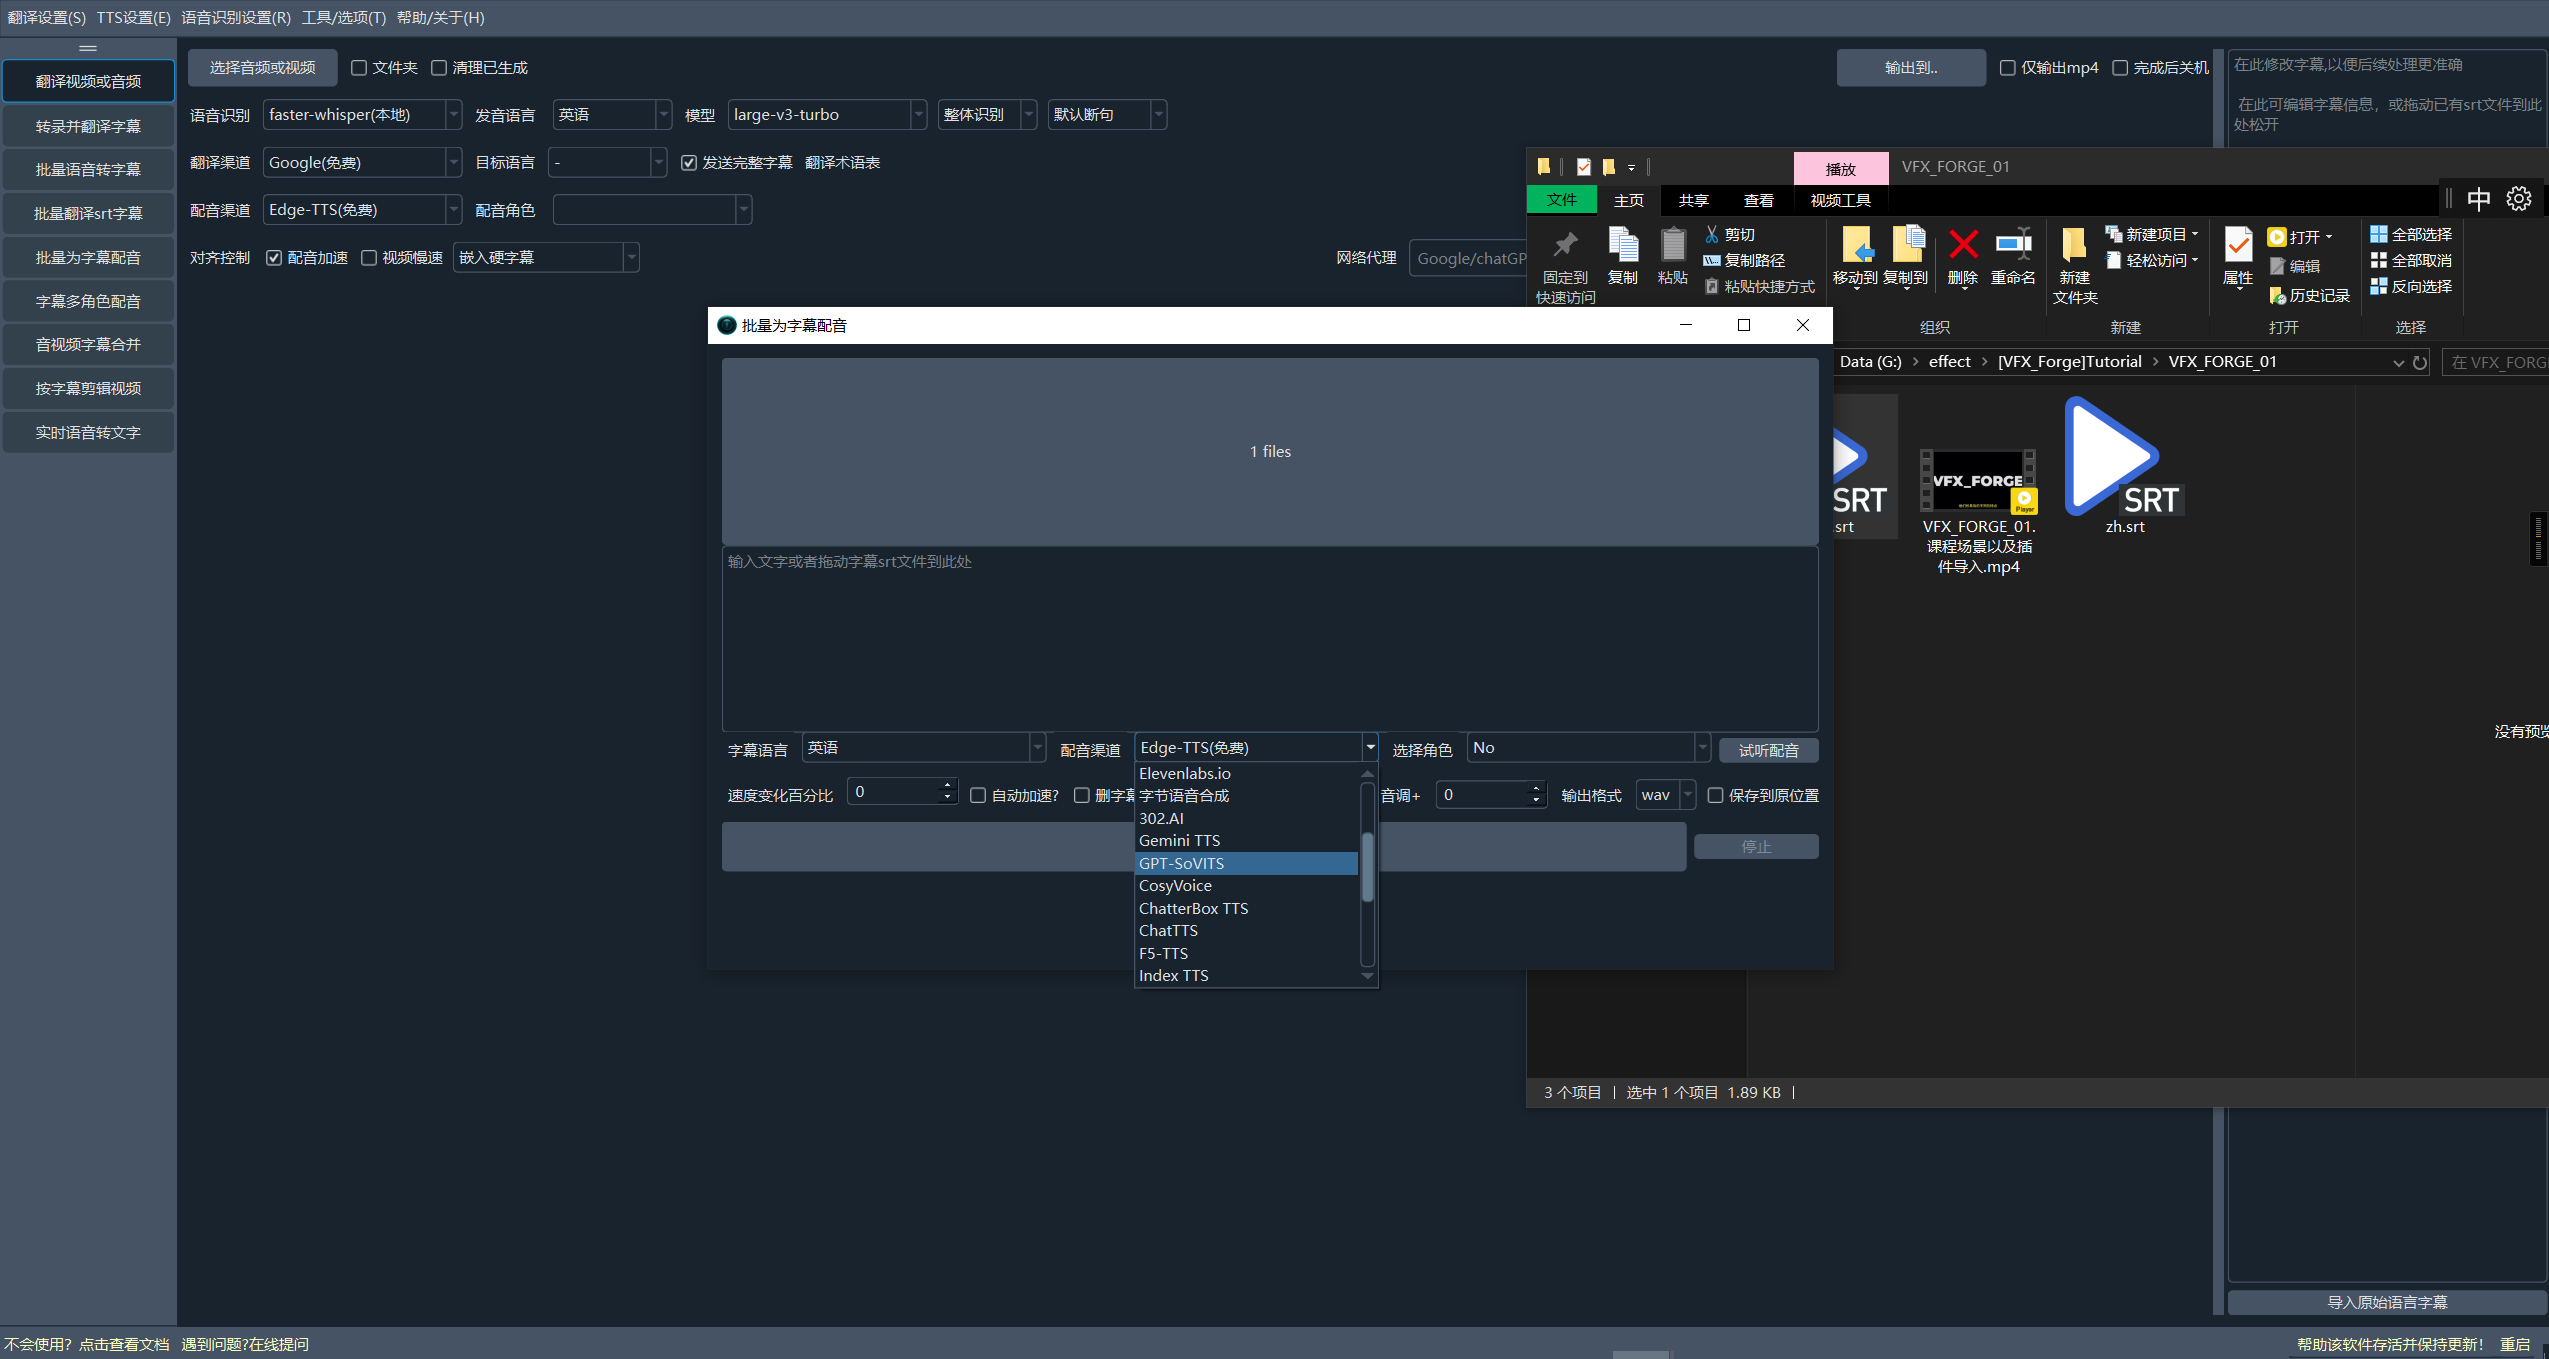Viewport: 2549px width, 1359px height.
Task: Click the dropdown list scrollbar thumb
Action: pyautogui.click(x=1367, y=865)
